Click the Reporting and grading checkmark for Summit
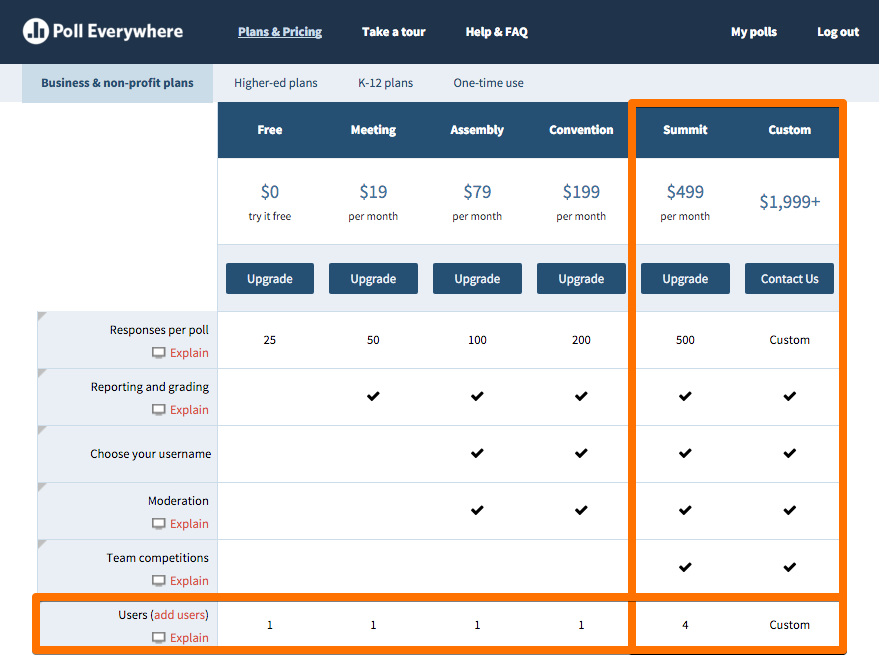 coord(685,396)
